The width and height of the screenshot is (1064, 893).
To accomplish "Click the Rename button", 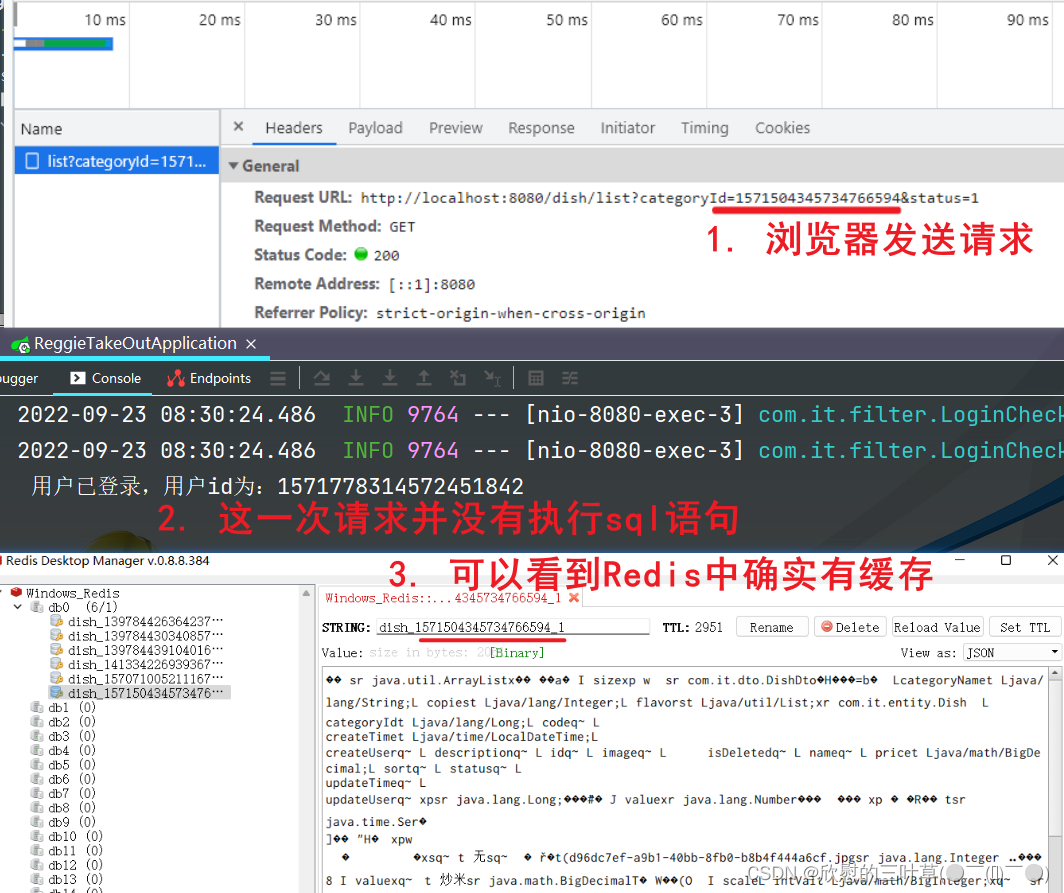I will pos(772,627).
